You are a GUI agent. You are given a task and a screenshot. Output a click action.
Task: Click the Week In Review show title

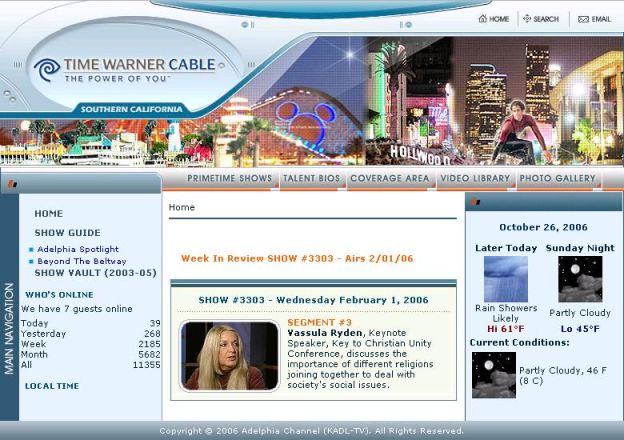pos(297,258)
